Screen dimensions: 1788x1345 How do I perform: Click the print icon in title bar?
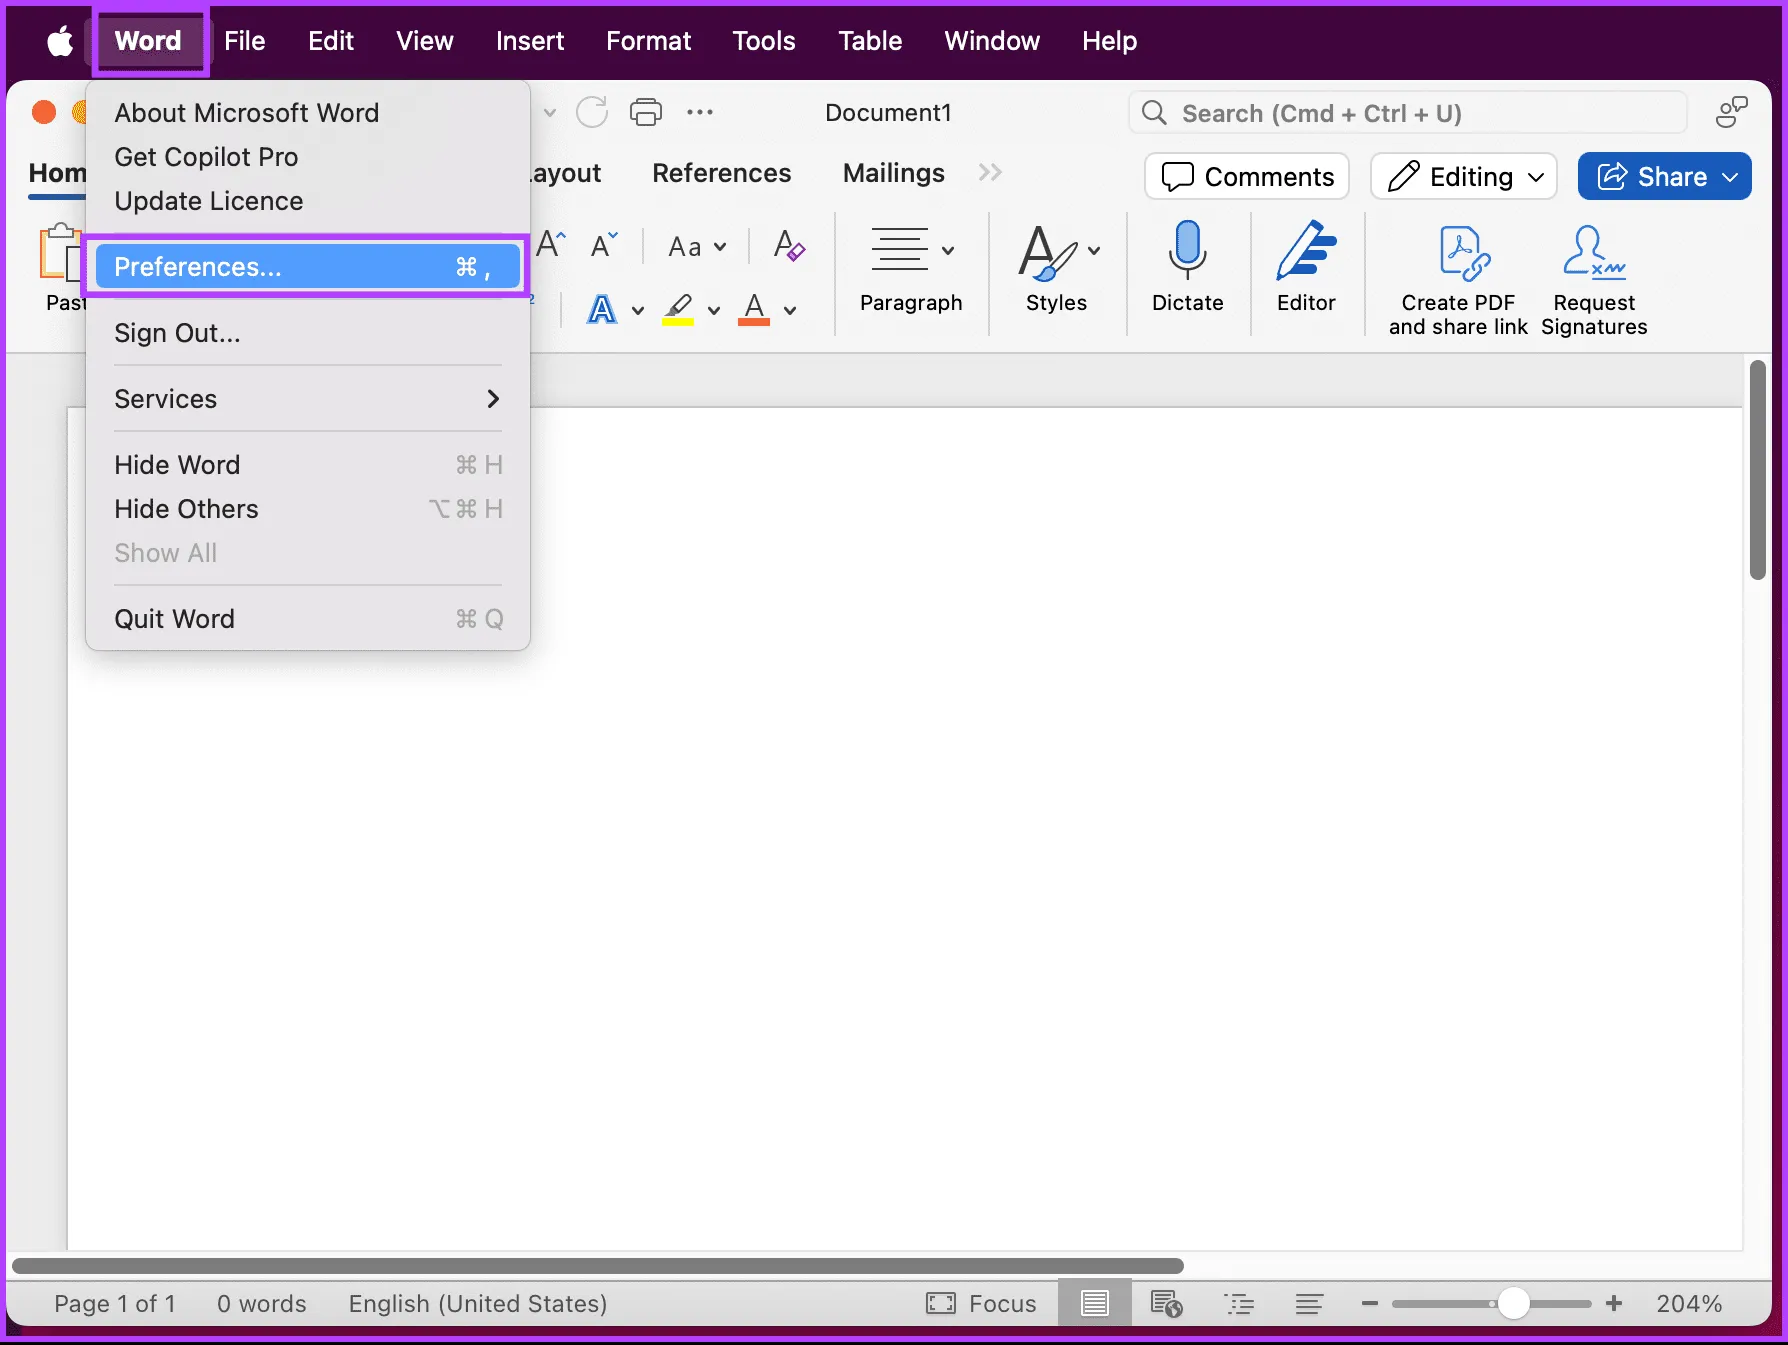pyautogui.click(x=646, y=112)
